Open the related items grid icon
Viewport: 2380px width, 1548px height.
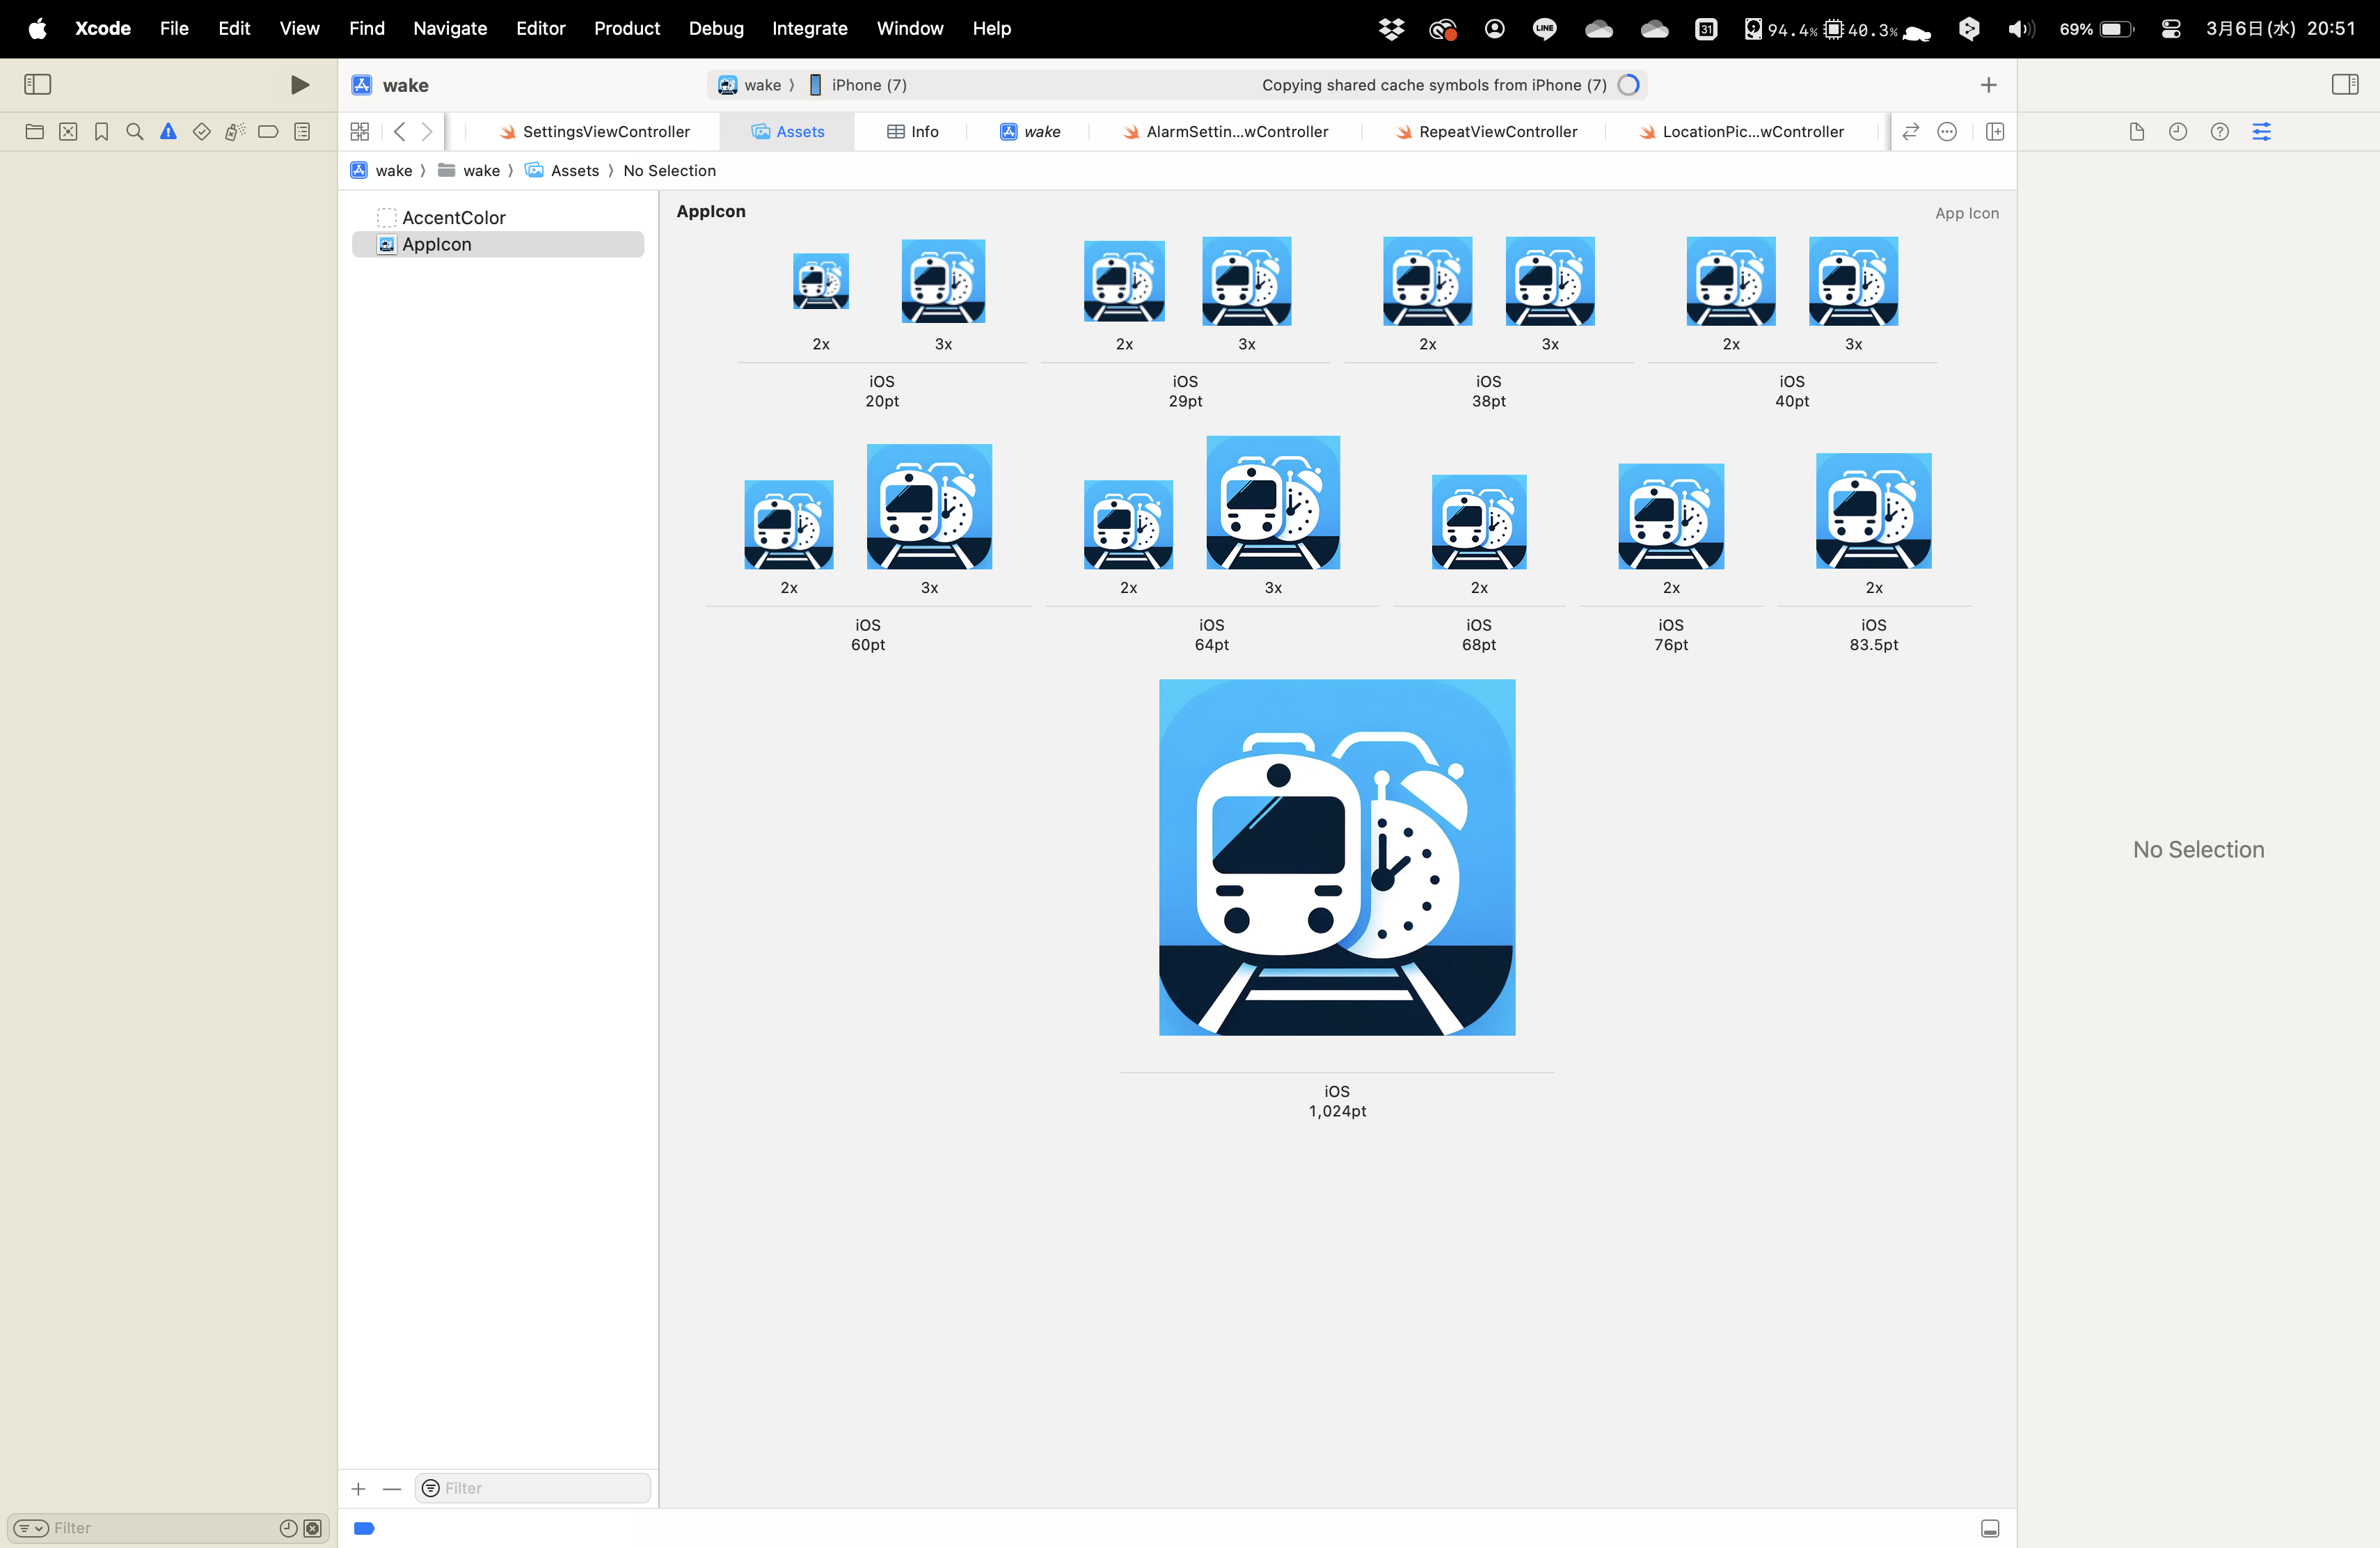360,131
